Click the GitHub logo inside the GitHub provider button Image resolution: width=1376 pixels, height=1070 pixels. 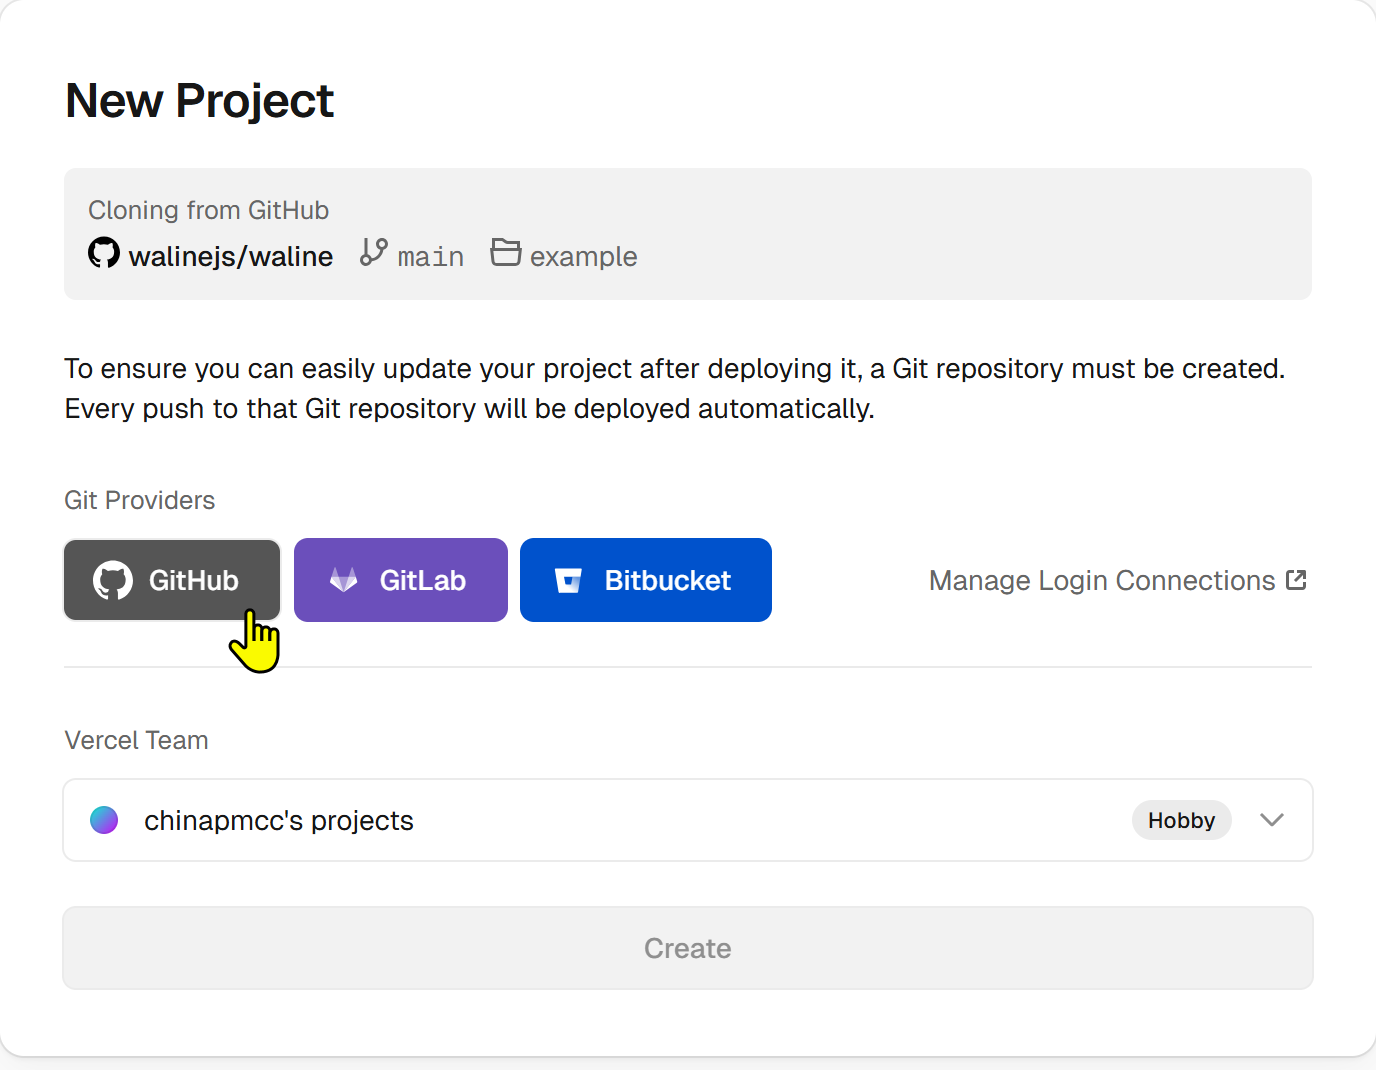(113, 580)
